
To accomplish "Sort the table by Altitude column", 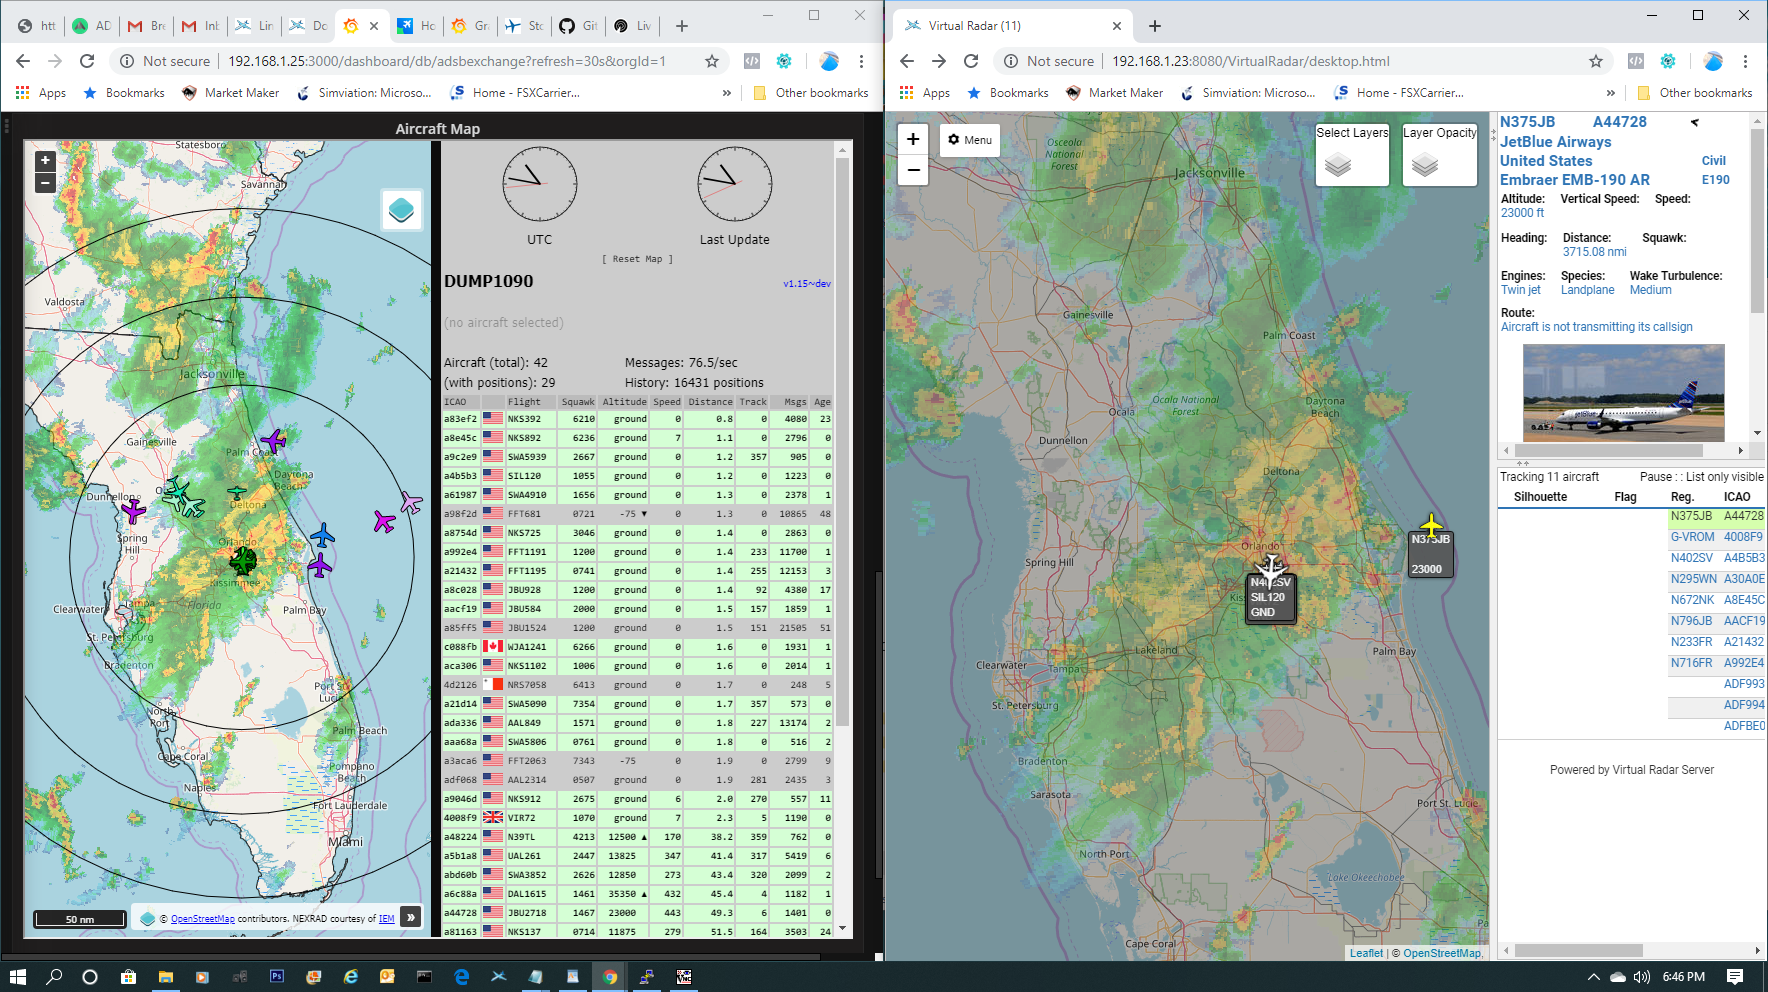I will [x=624, y=402].
